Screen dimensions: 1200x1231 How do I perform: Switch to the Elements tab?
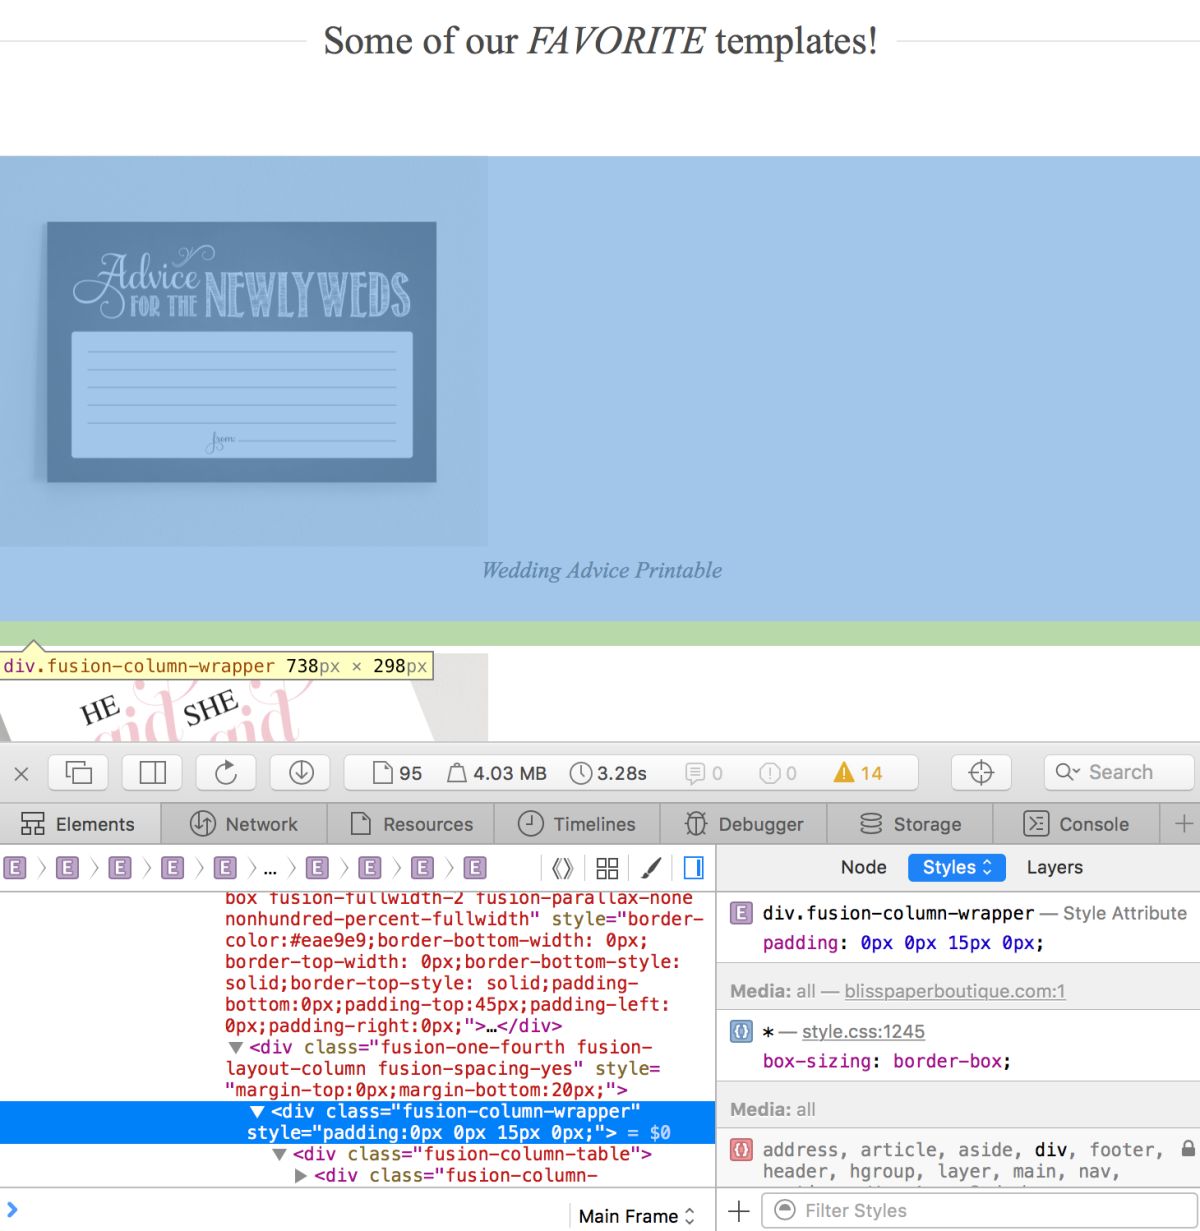[79, 824]
